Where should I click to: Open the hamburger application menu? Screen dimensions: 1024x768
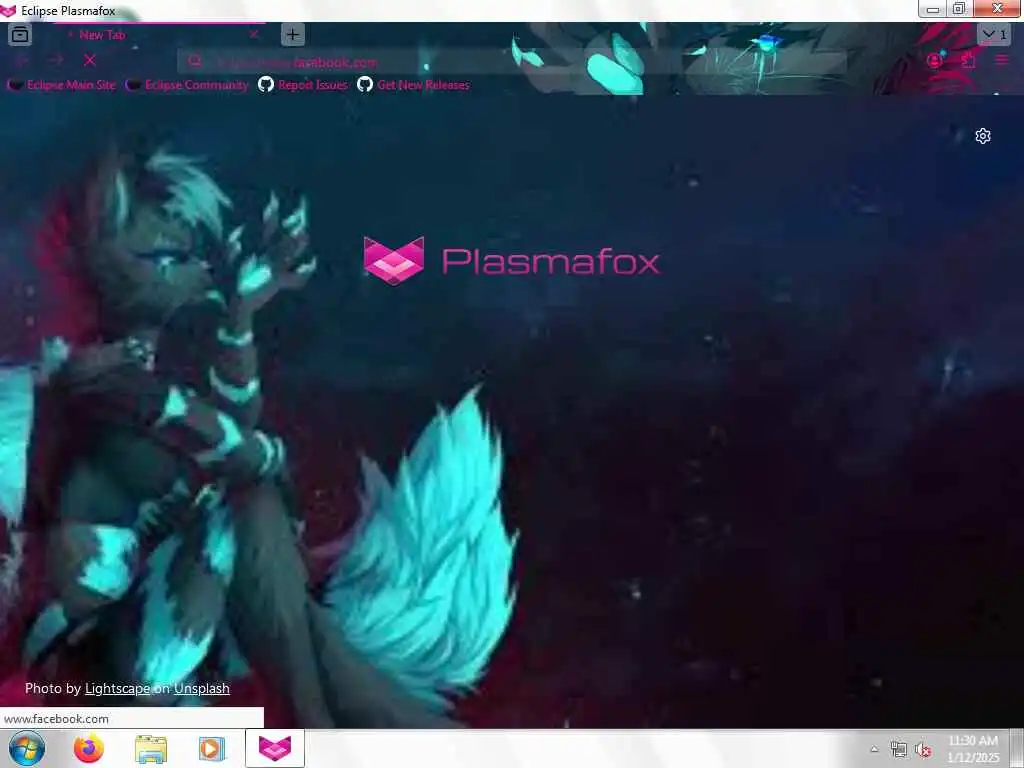point(1002,60)
